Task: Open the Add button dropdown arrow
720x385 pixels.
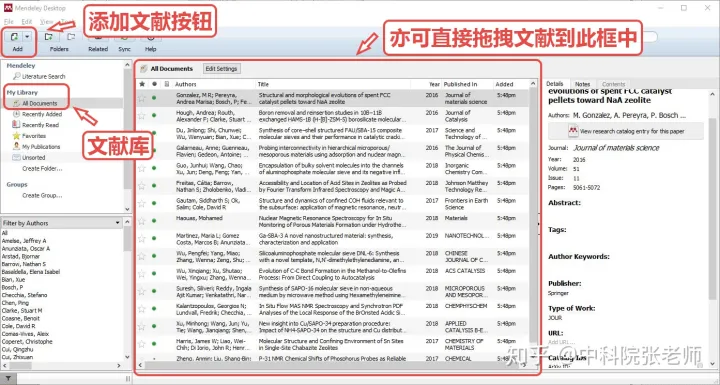Action: (x=27, y=37)
